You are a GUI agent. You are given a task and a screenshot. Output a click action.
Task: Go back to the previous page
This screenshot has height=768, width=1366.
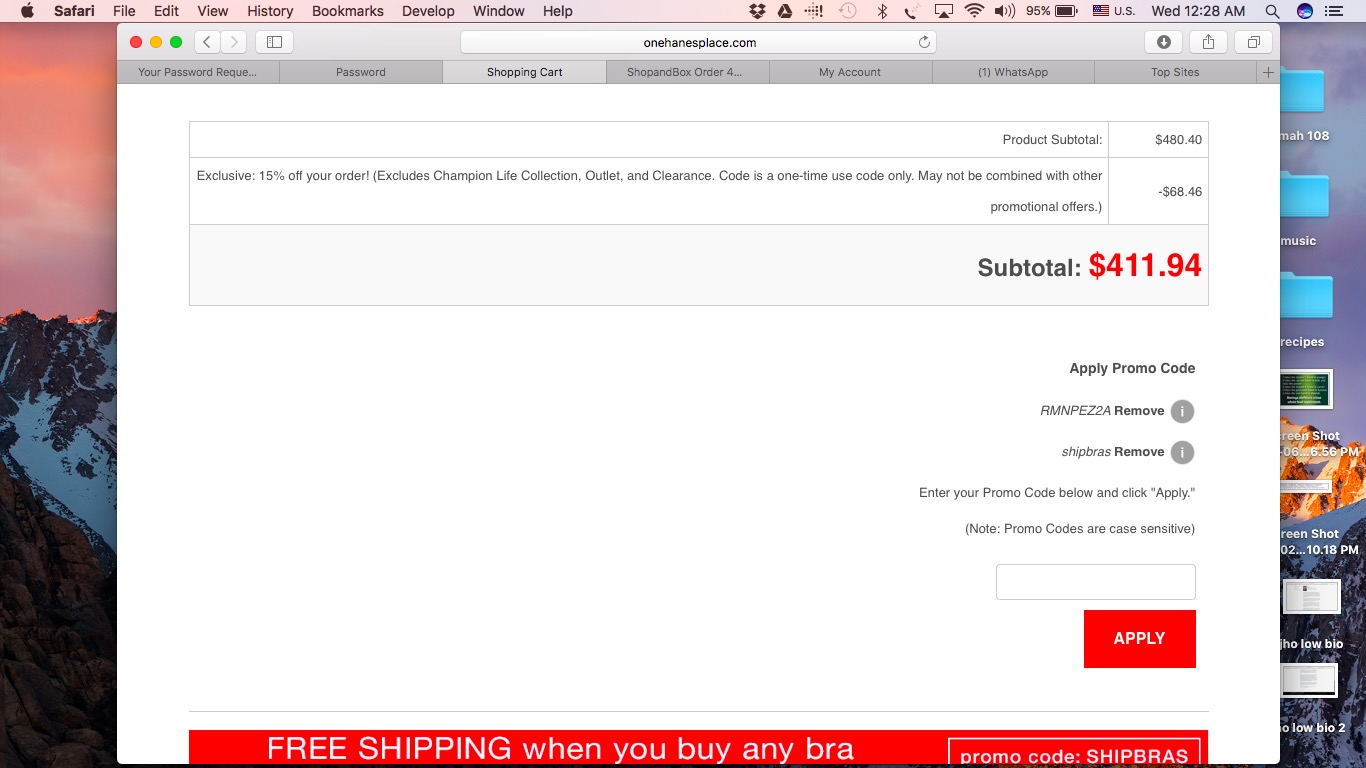[x=207, y=42]
